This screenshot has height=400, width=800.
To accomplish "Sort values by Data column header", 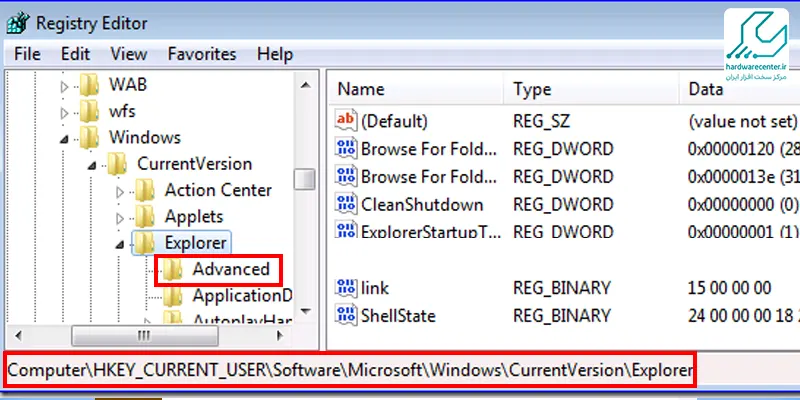I will (739, 89).
